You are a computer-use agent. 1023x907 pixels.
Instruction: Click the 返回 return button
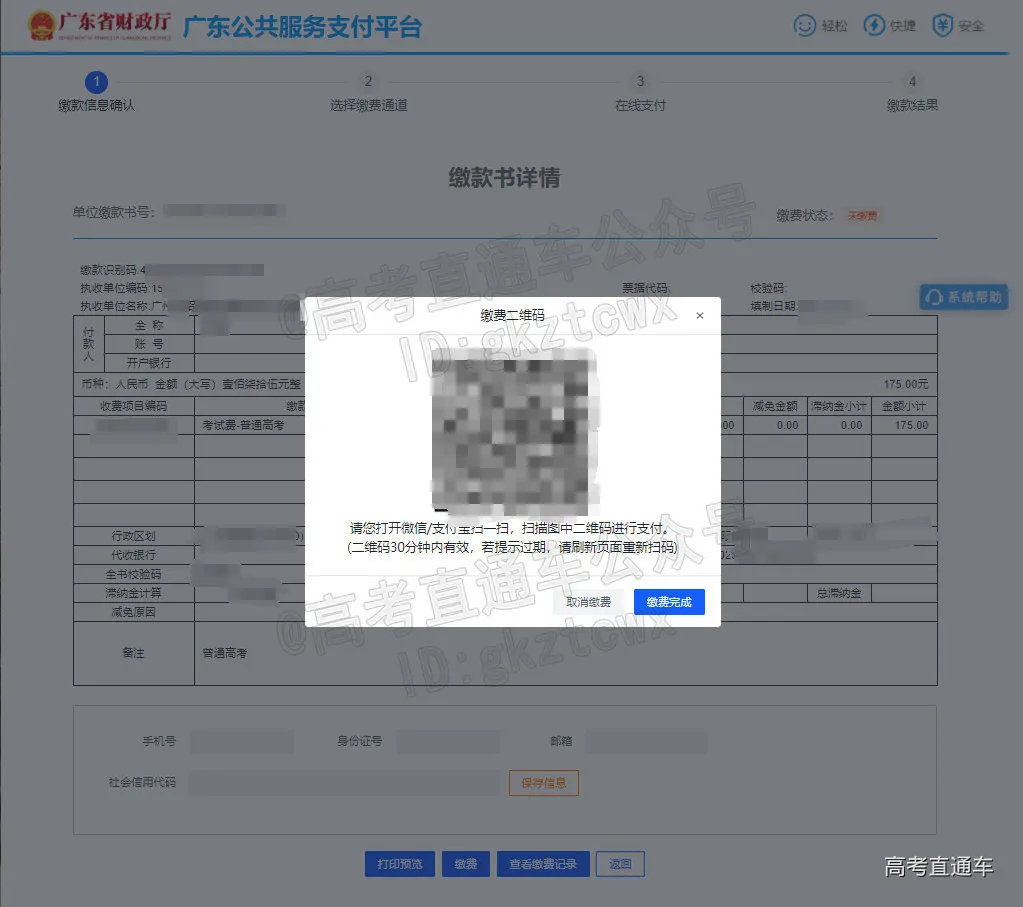coord(620,863)
